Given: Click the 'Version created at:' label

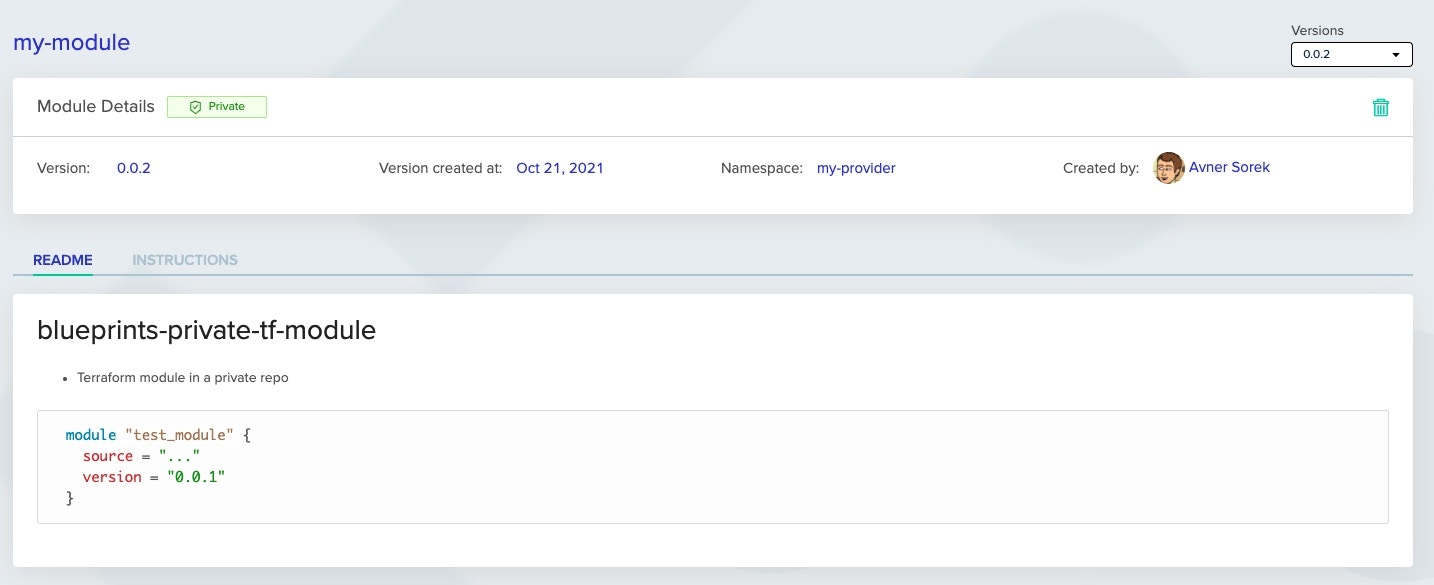Looking at the screenshot, I should point(441,168).
